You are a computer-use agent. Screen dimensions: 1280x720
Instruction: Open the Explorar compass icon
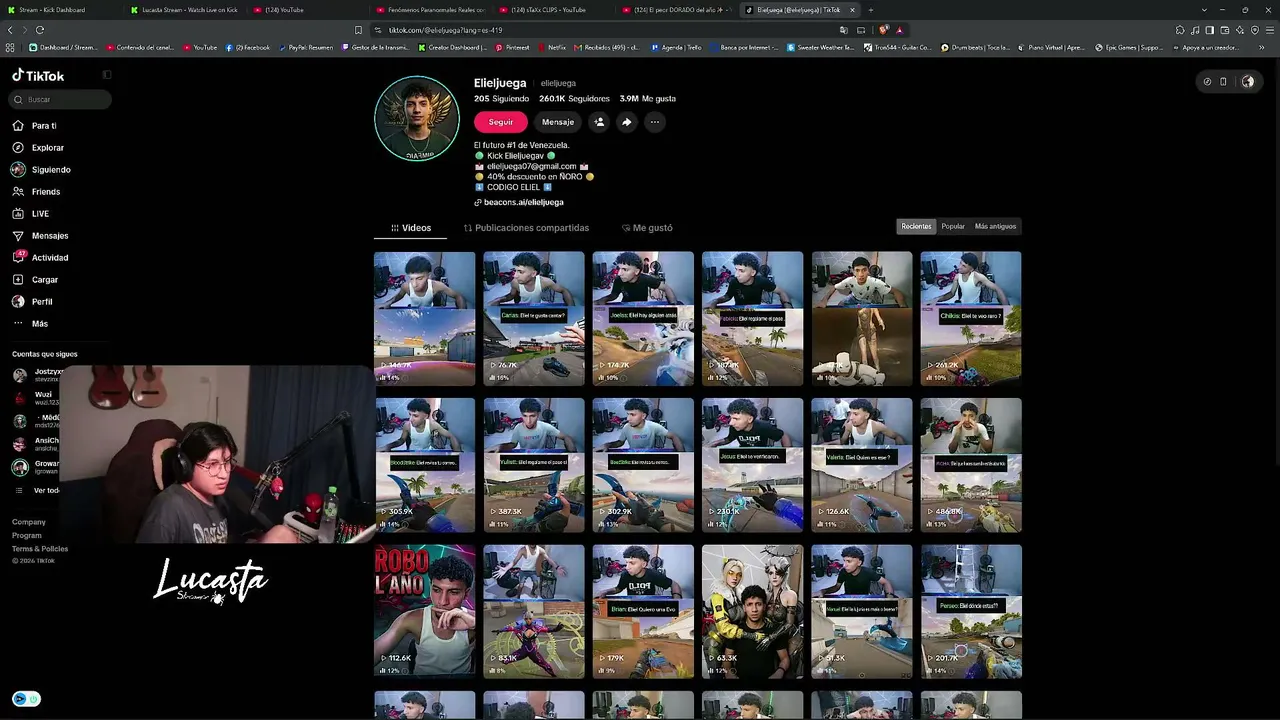pos(18,148)
